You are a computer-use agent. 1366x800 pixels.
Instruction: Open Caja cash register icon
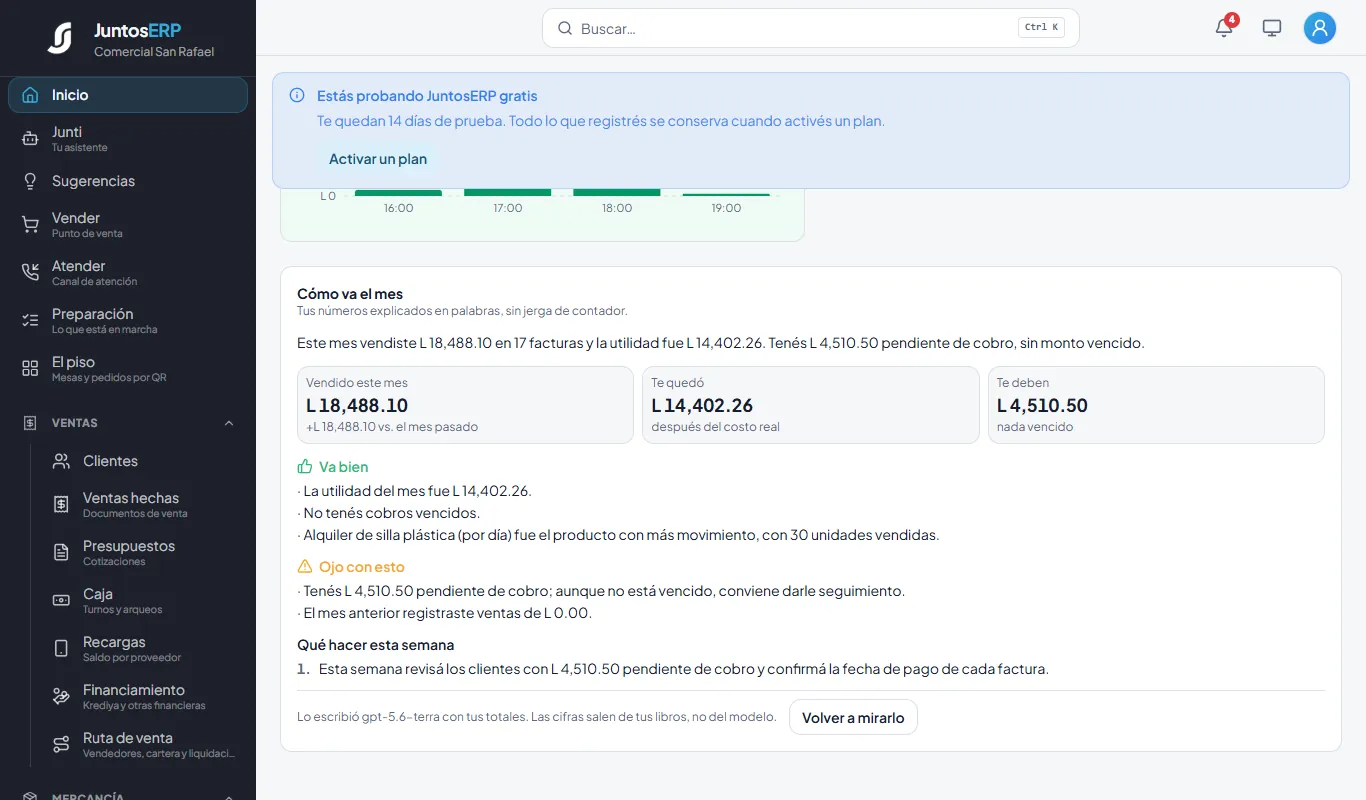click(x=61, y=601)
